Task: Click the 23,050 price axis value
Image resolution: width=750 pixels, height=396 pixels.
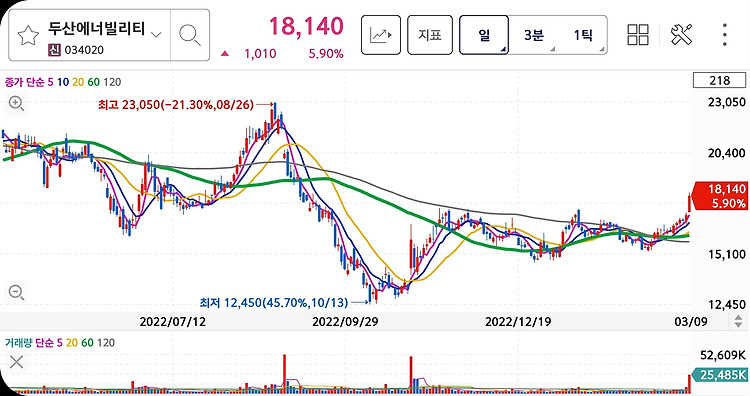Action: click(727, 102)
